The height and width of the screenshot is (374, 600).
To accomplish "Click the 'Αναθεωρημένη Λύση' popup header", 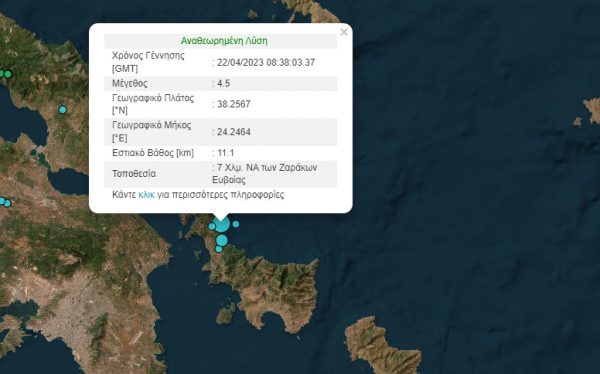I will [224, 41].
